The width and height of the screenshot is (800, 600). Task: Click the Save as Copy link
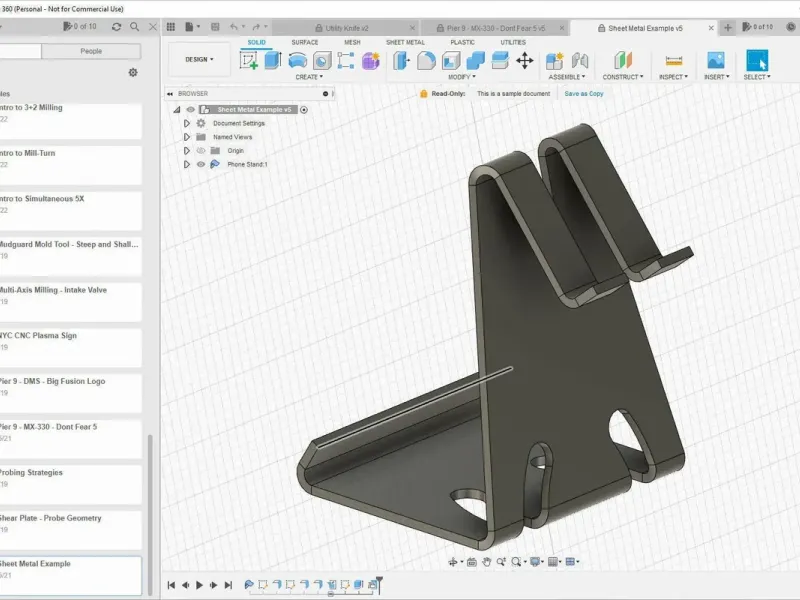[584, 93]
